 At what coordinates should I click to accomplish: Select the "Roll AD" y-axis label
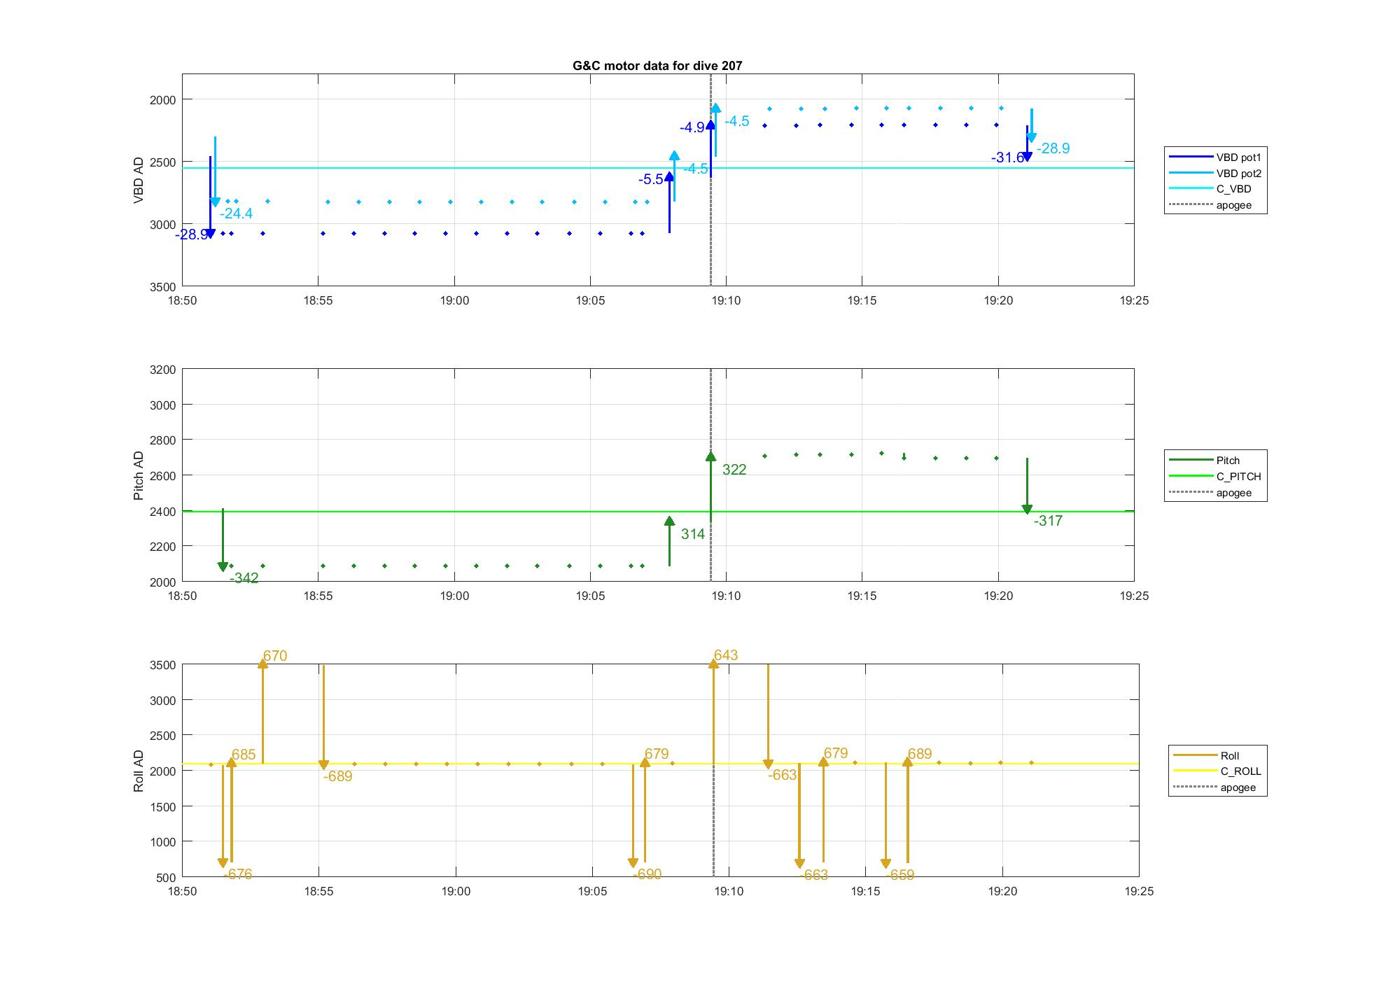click(139, 771)
